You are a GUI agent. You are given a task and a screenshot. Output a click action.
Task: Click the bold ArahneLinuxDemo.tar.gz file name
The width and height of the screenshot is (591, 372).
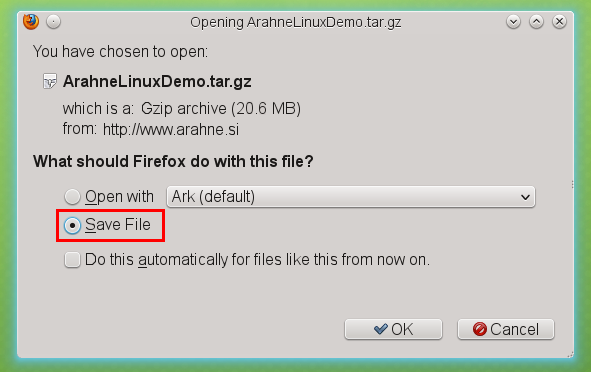pos(157,81)
